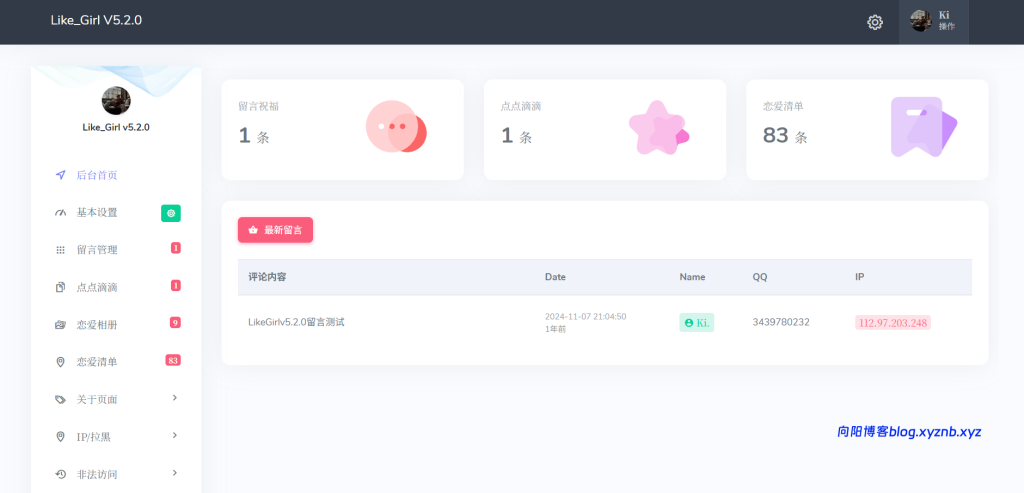Click the 评论内容 column header
The width and height of the screenshot is (1024, 493).
(267, 277)
